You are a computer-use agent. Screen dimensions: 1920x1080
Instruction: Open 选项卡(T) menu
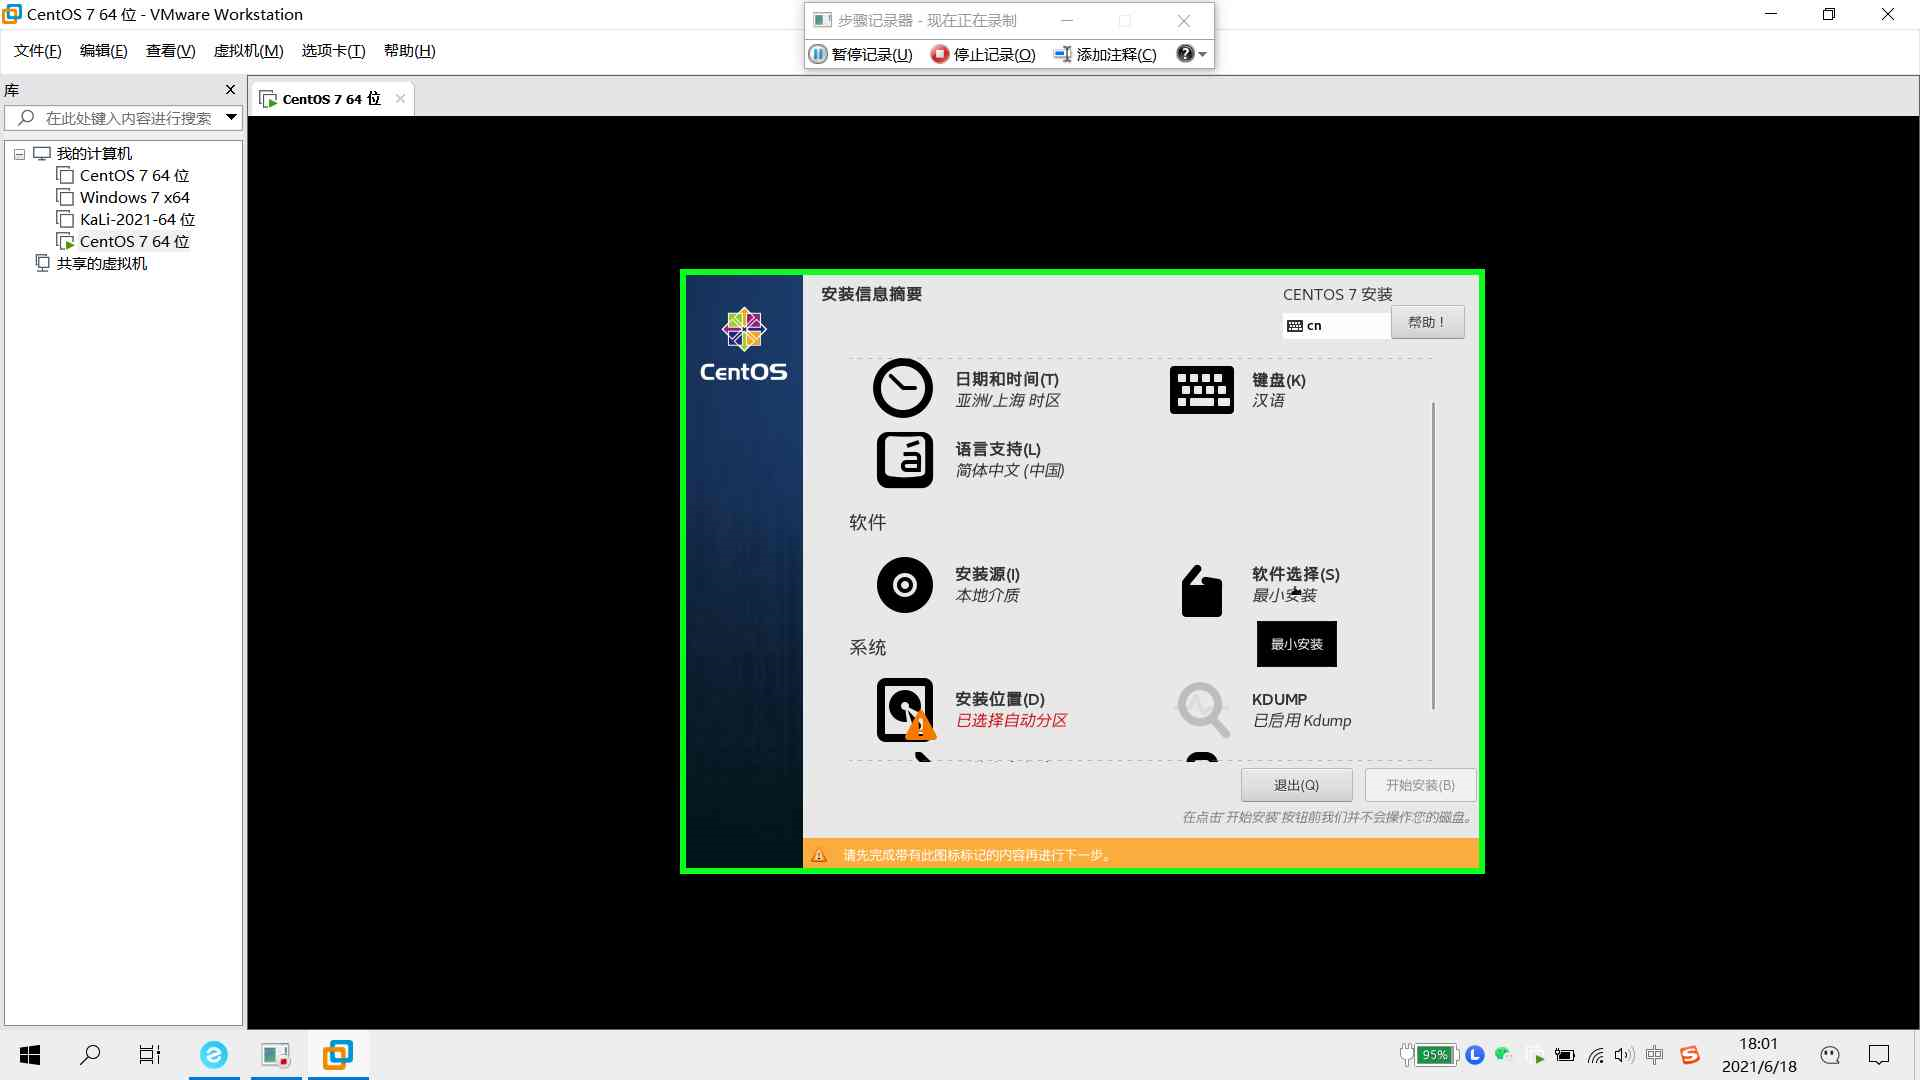coord(333,51)
